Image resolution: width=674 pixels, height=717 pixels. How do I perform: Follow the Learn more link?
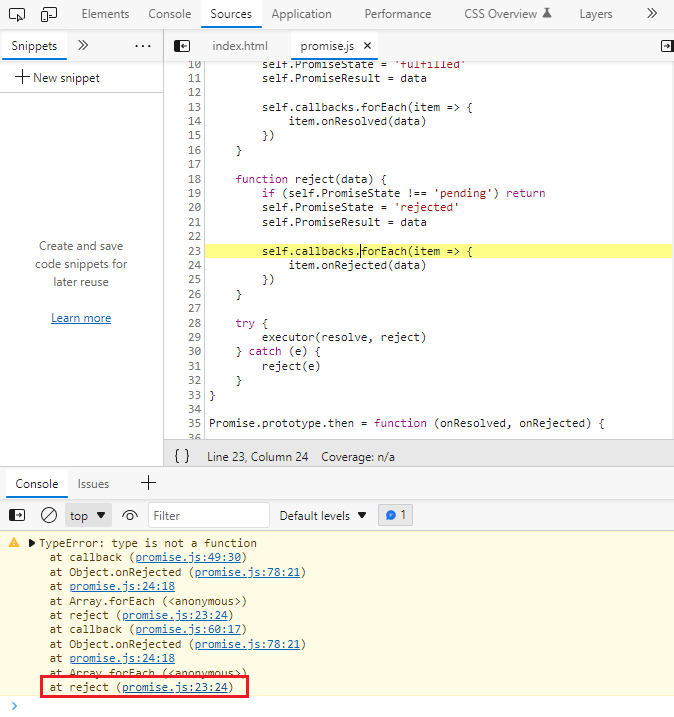click(81, 318)
